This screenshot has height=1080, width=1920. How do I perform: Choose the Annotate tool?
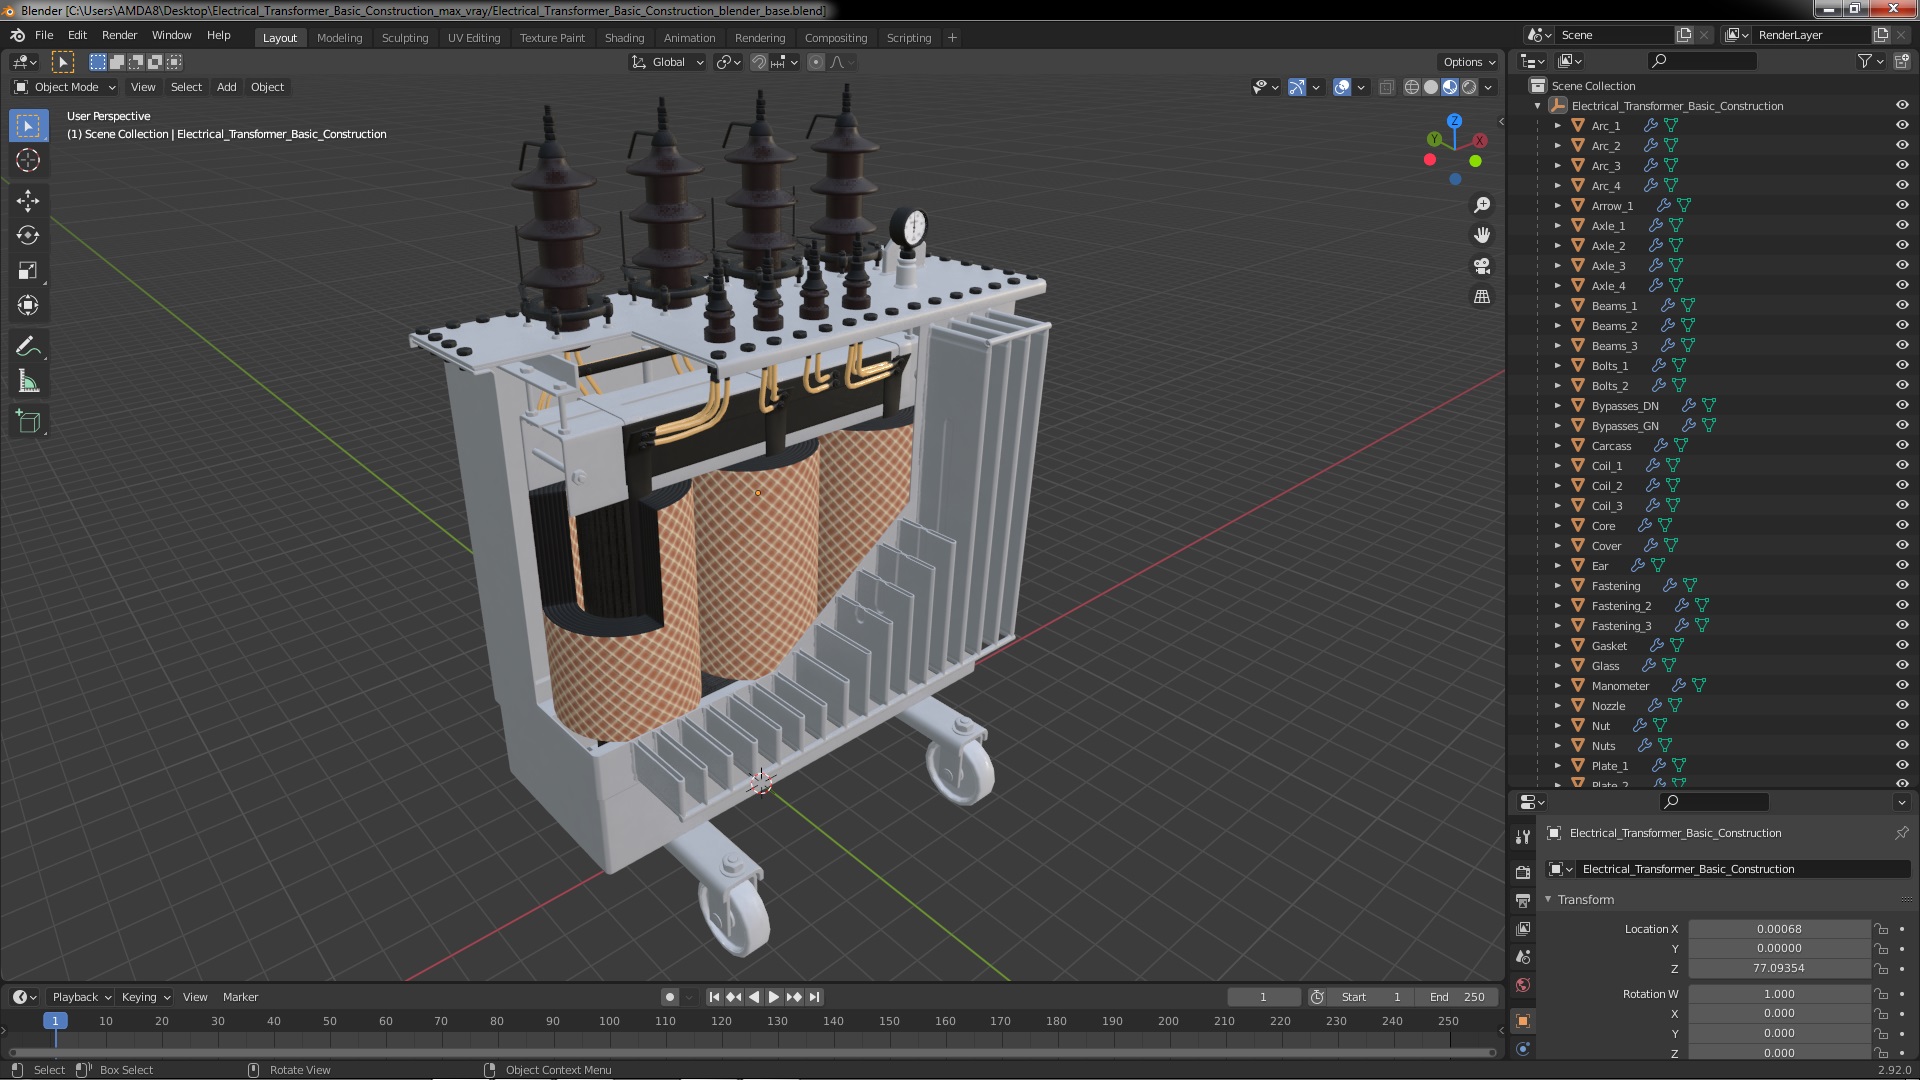28,347
